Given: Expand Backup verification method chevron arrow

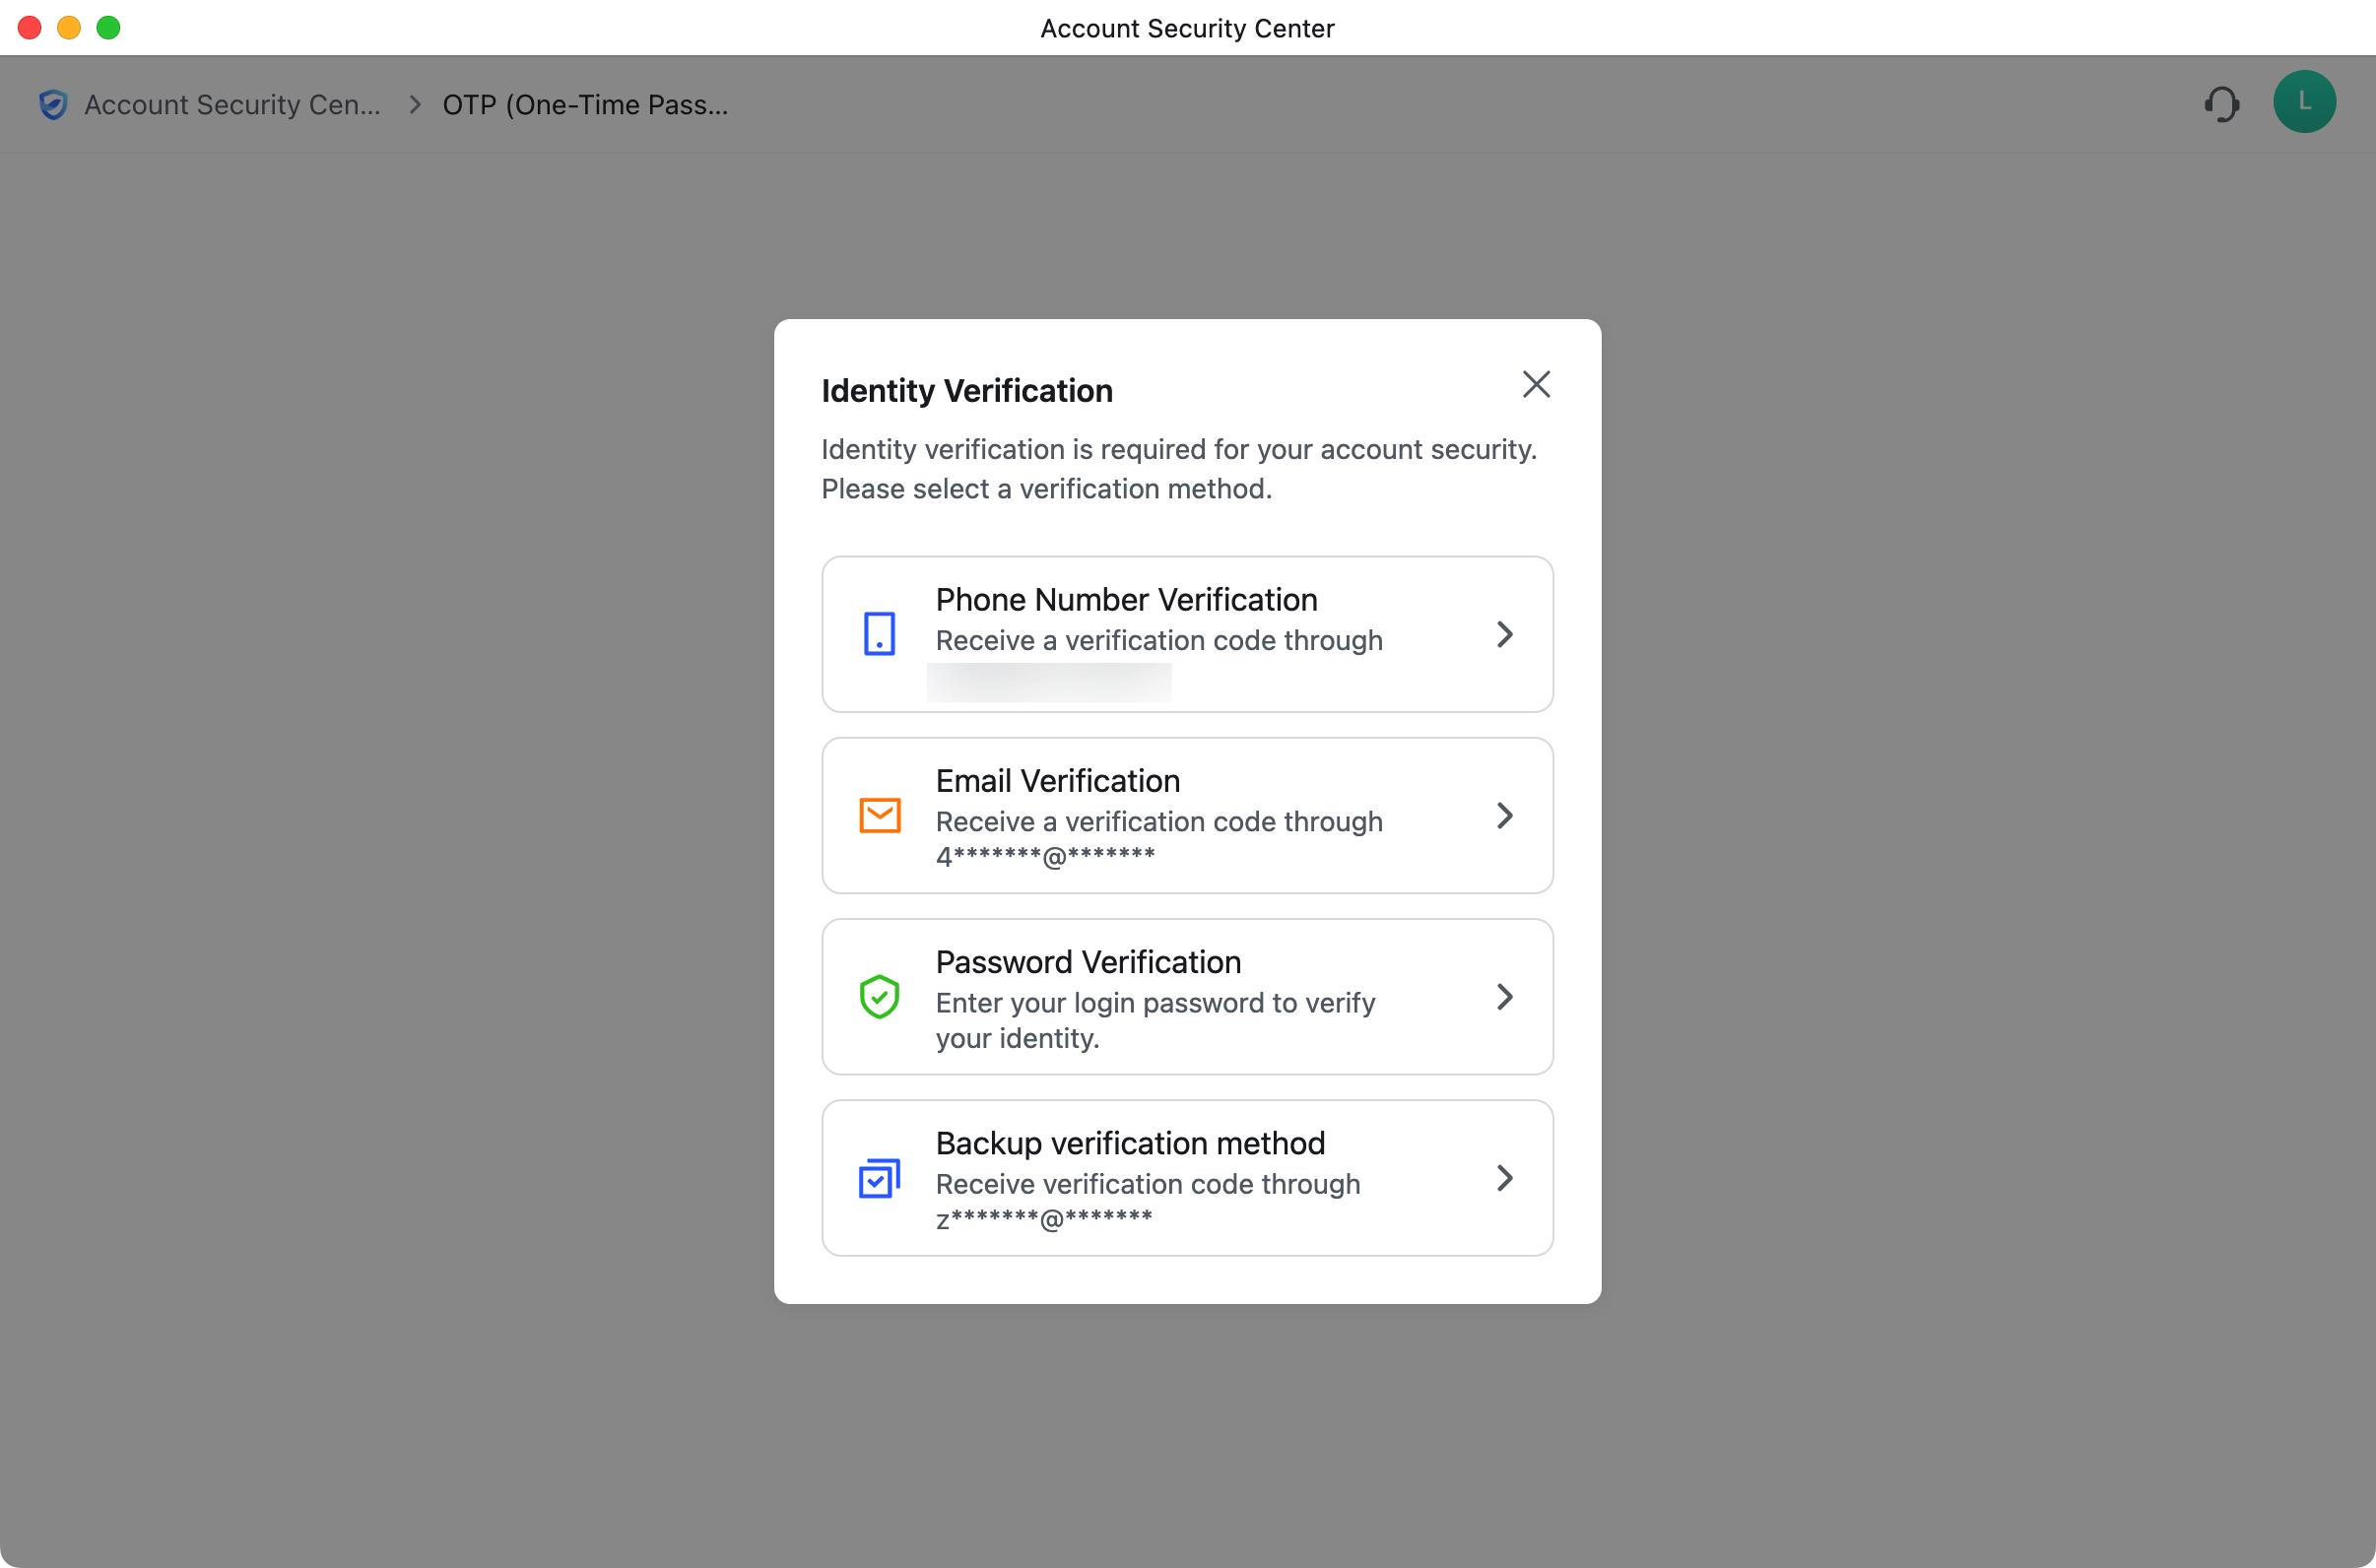Looking at the screenshot, I should pos(1504,1178).
